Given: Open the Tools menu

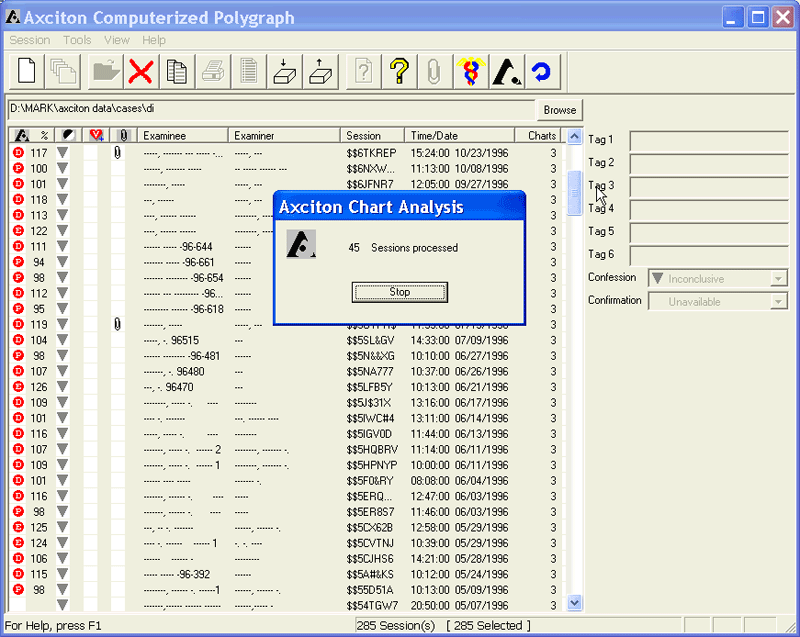Looking at the screenshot, I should (x=77, y=40).
